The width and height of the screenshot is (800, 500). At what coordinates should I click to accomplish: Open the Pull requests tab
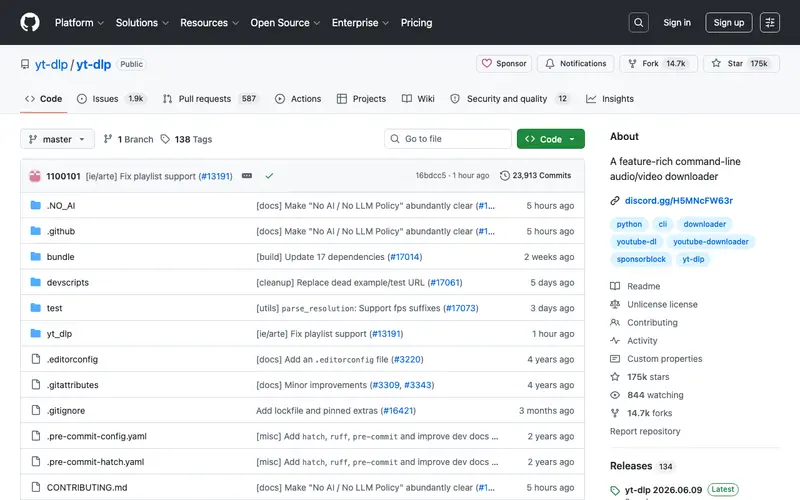[x=210, y=98]
